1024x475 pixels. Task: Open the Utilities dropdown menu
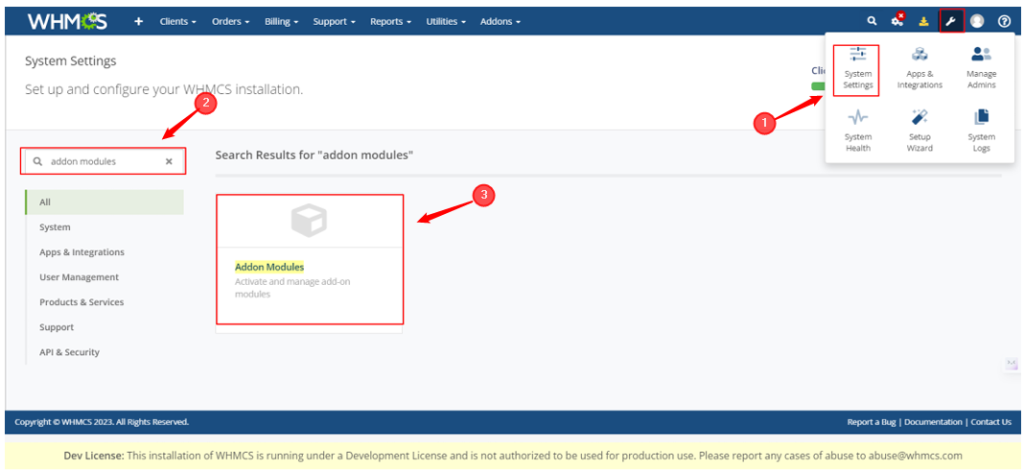[x=445, y=21]
